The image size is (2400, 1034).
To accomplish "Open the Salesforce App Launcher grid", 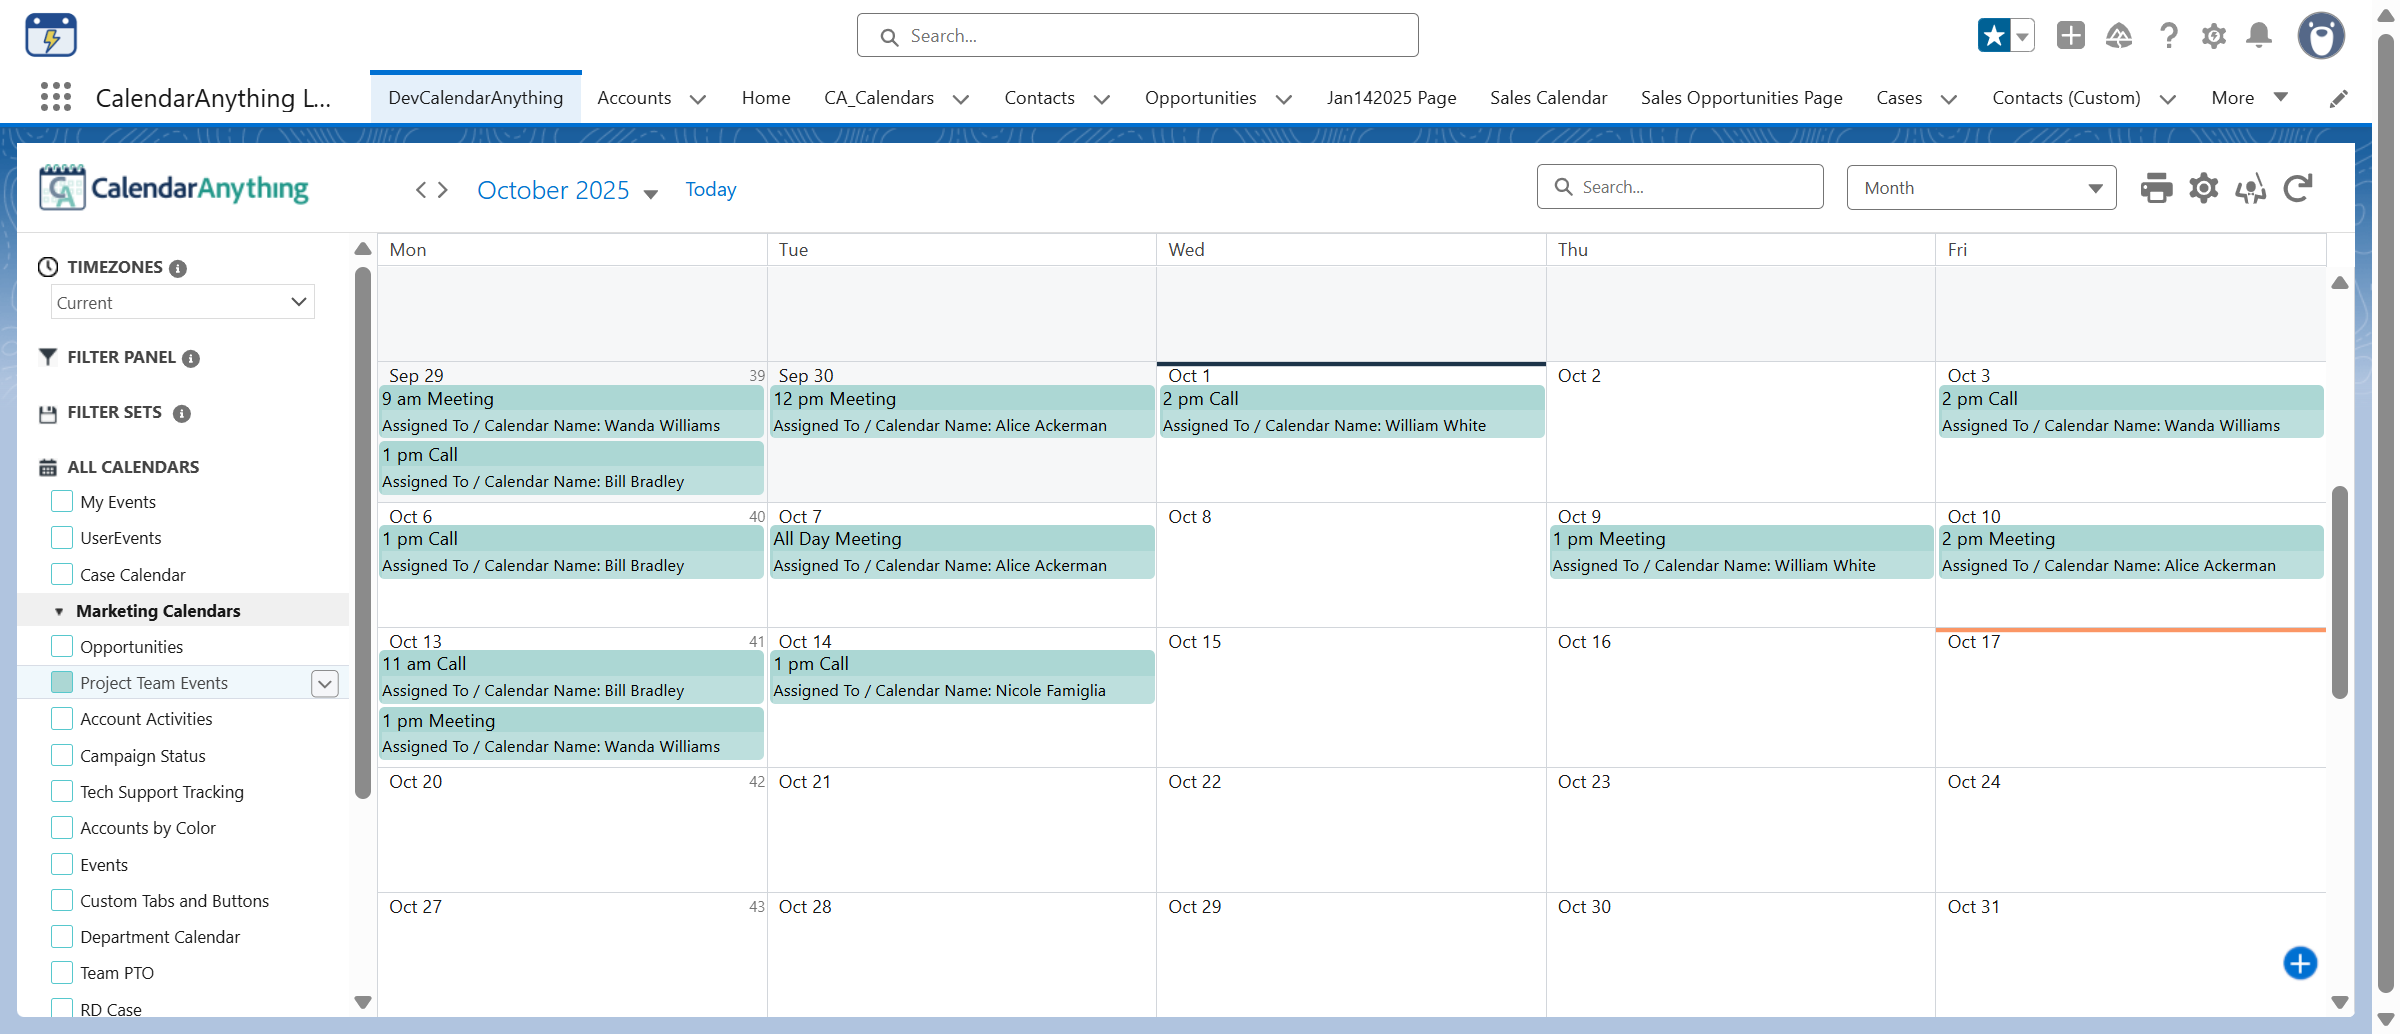I will pyautogui.click(x=56, y=97).
